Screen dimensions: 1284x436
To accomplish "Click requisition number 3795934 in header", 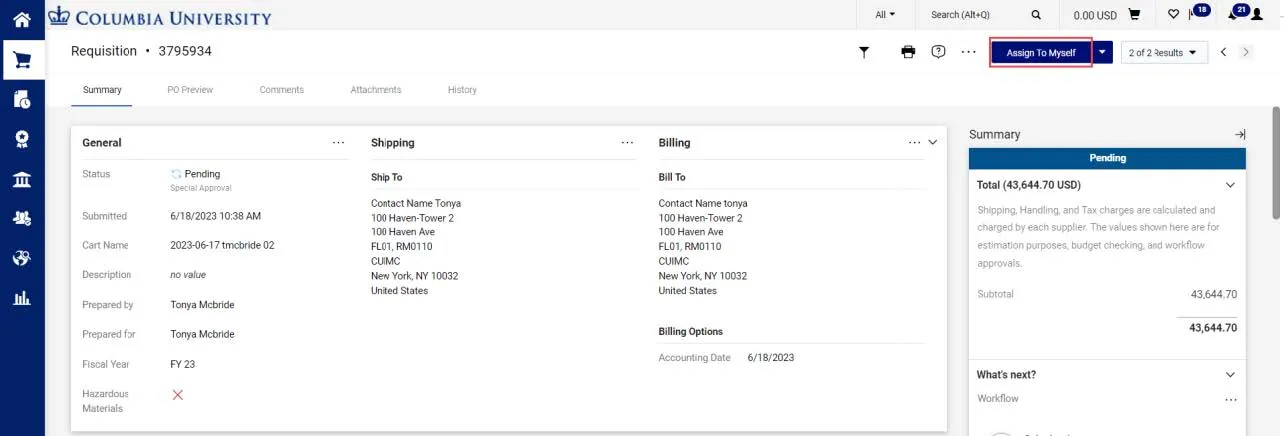I will pyautogui.click(x=185, y=51).
